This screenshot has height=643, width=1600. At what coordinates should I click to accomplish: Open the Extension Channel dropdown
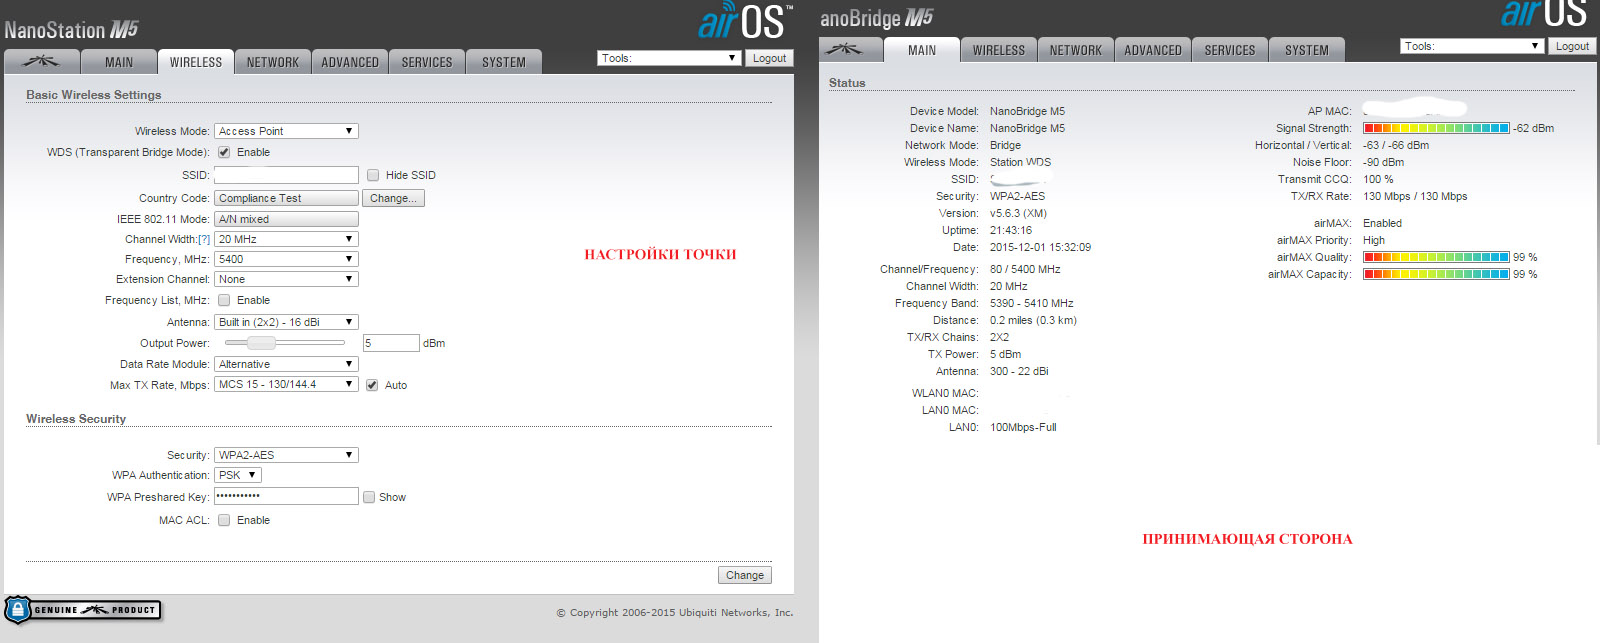[286, 279]
